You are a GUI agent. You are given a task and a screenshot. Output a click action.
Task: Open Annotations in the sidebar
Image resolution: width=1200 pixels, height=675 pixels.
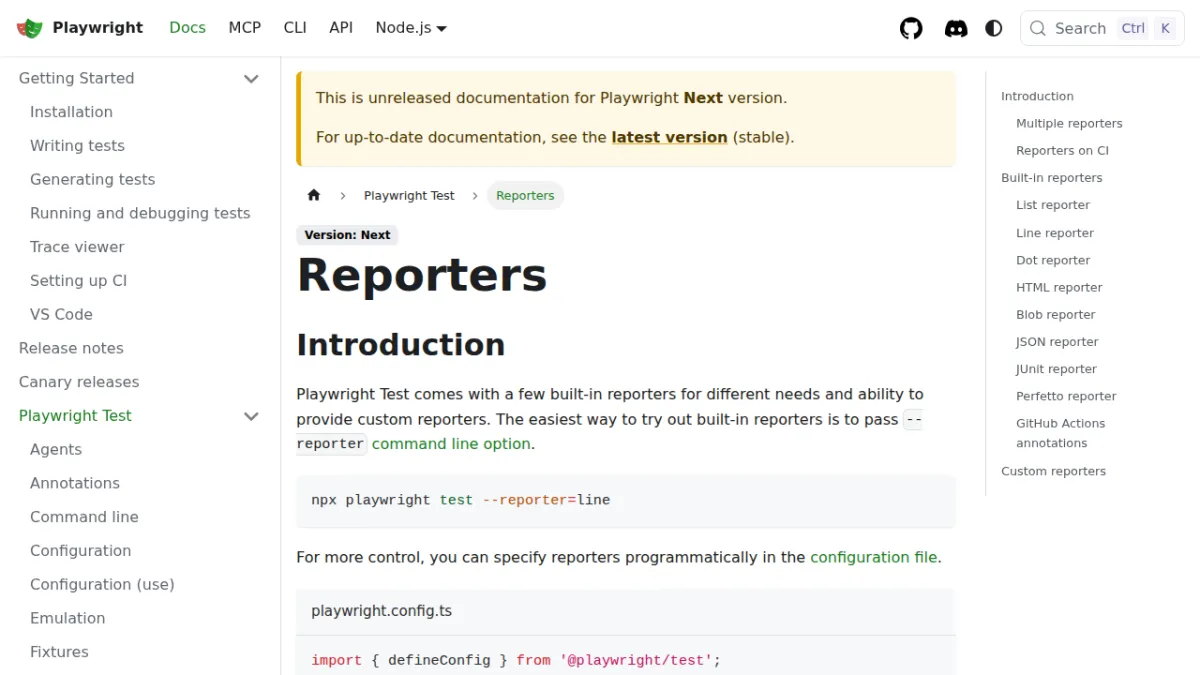75,483
